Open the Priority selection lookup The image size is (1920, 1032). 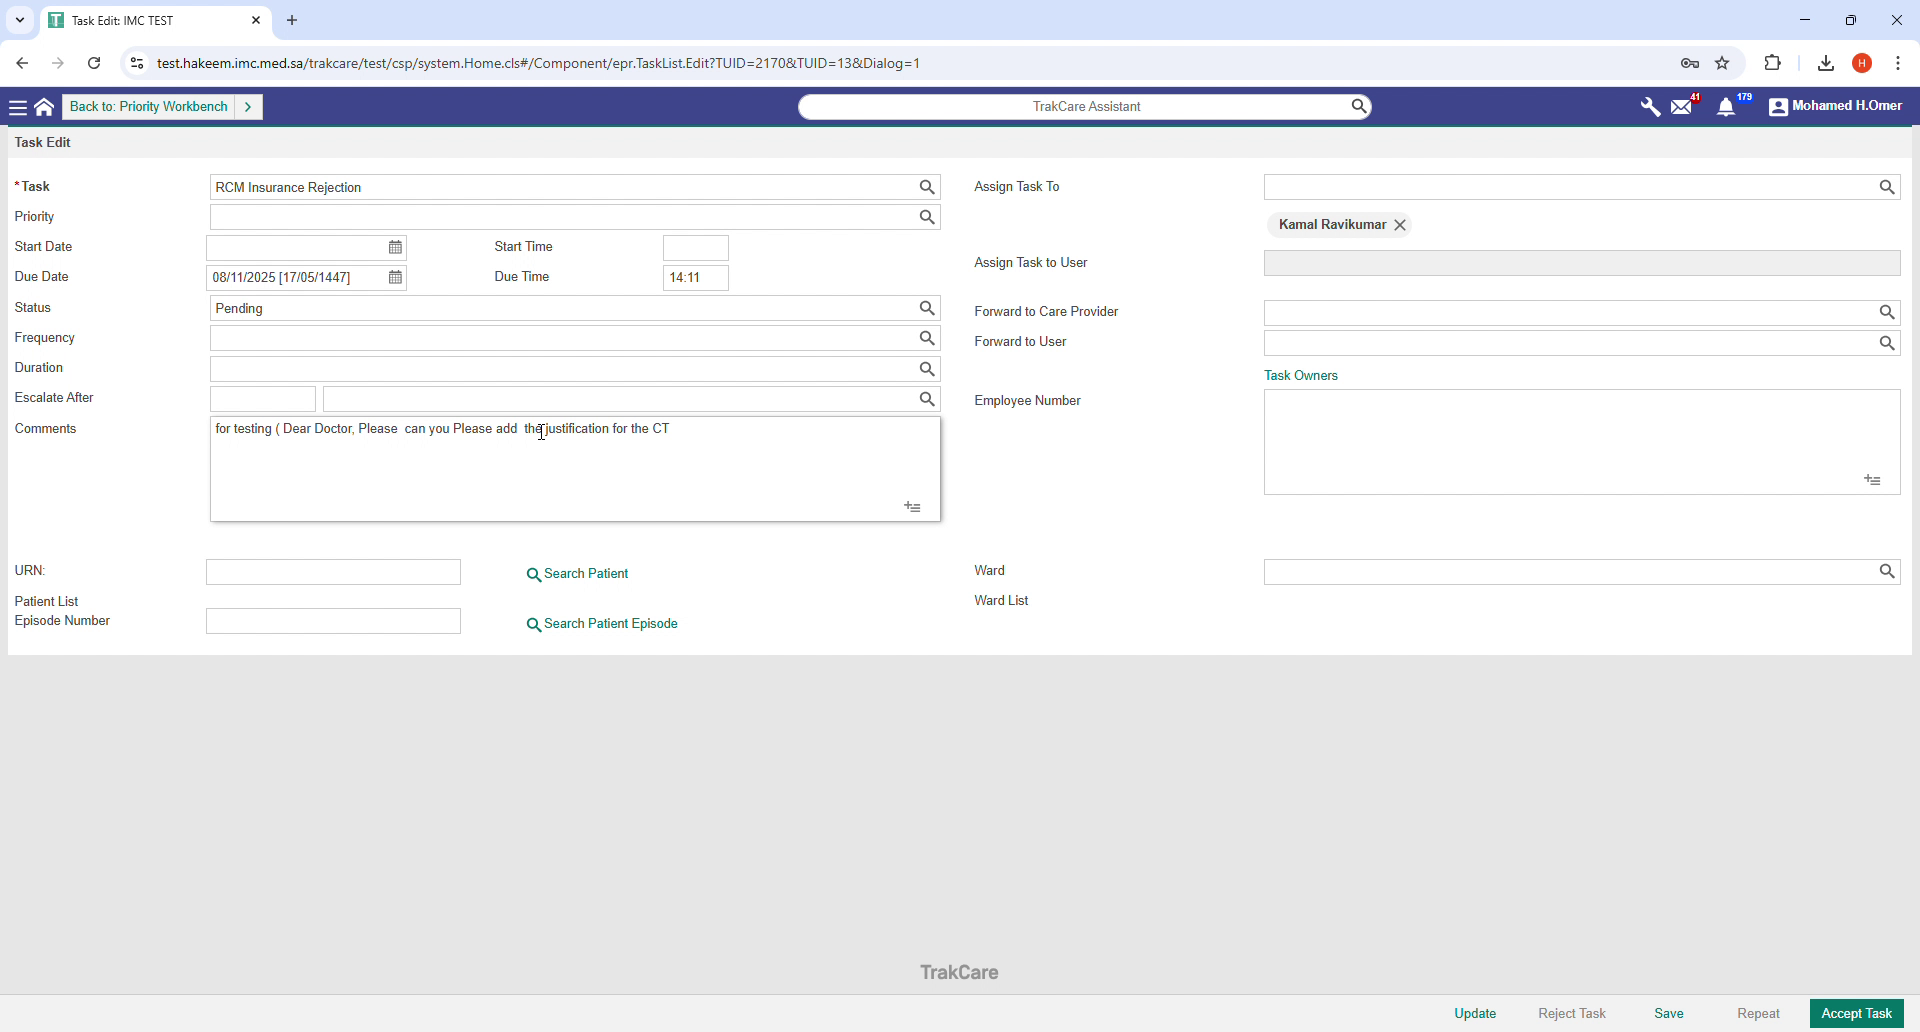click(x=926, y=217)
